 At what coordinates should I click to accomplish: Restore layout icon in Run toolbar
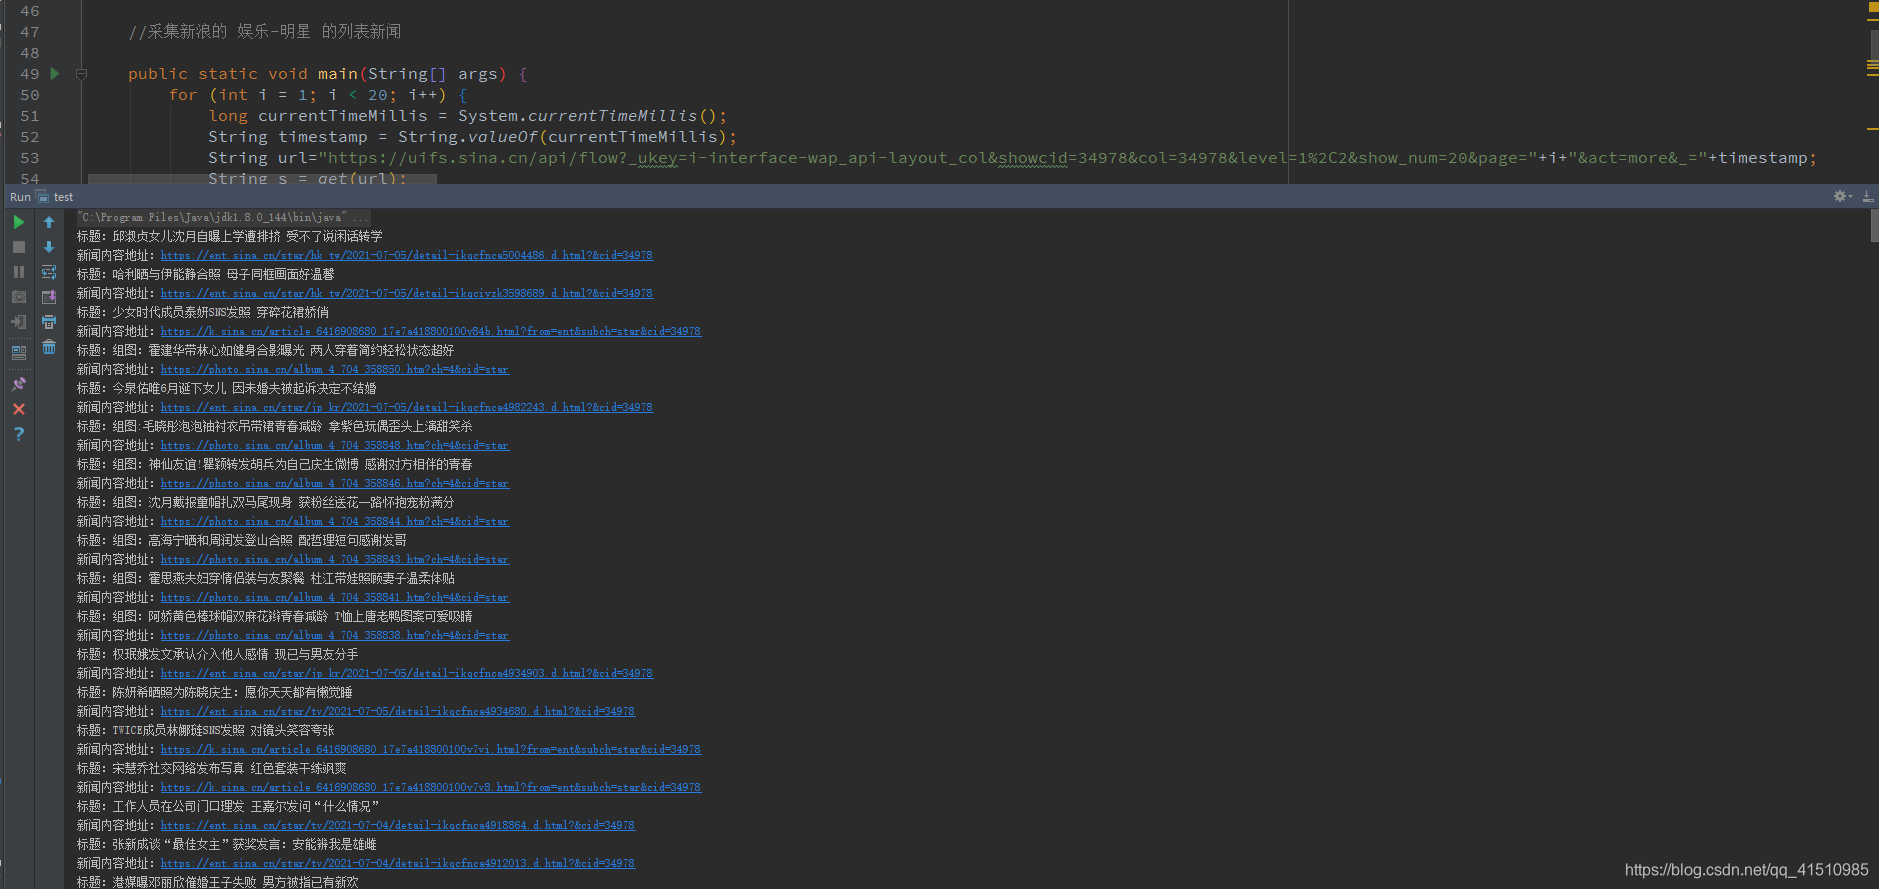(19, 352)
